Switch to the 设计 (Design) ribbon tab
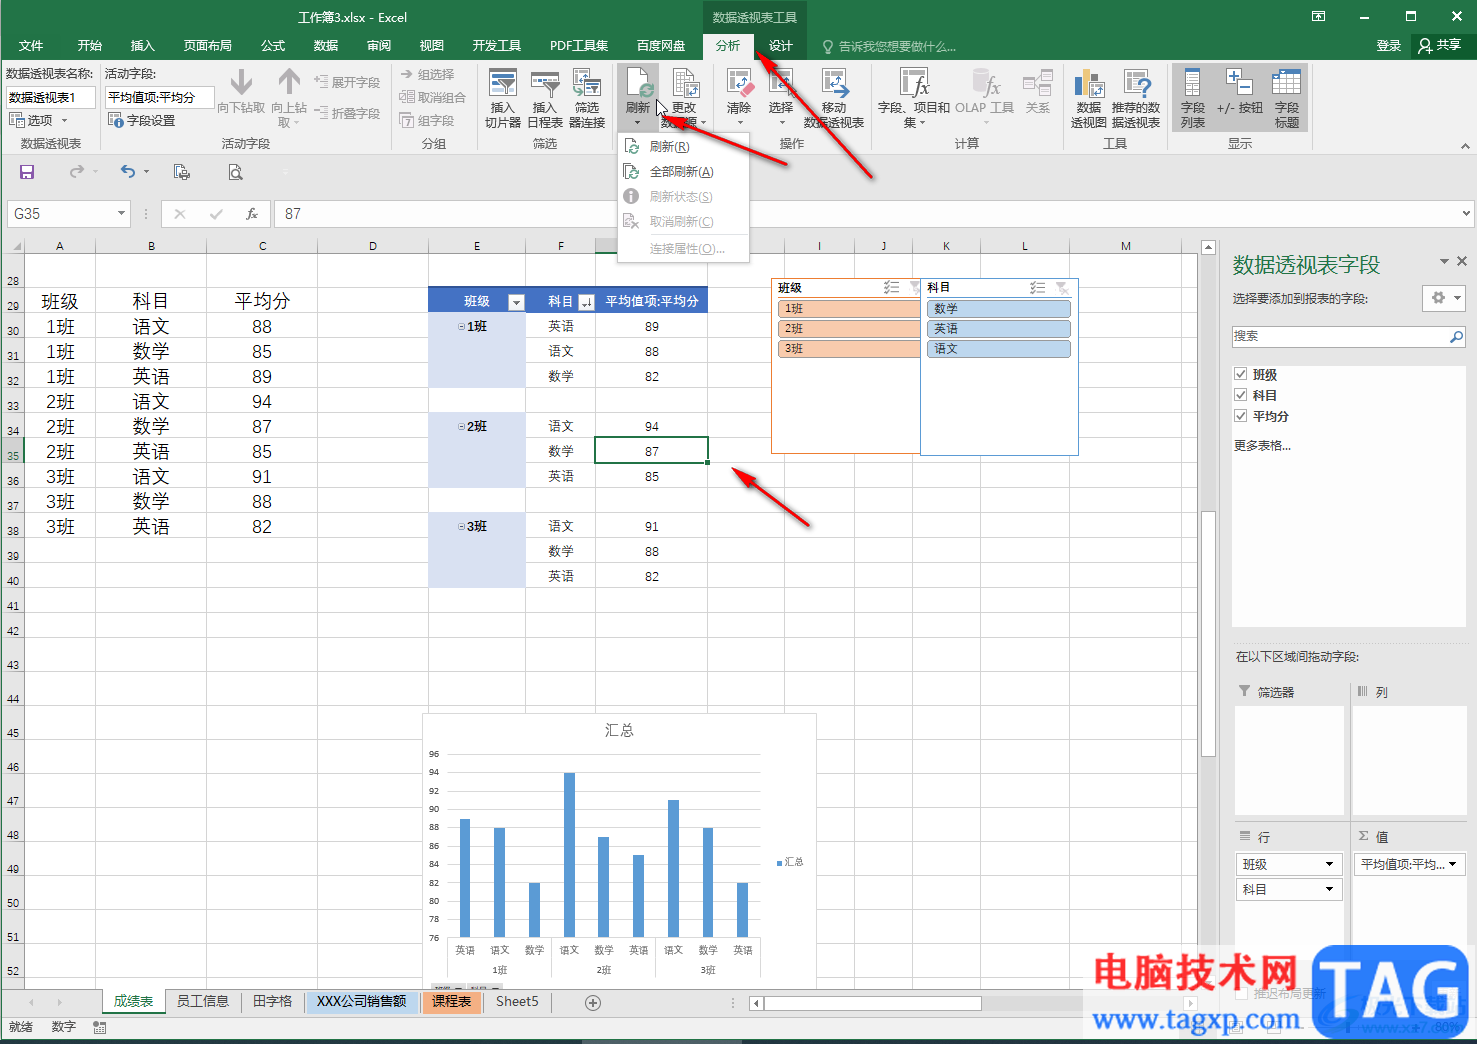This screenshot has width=1477, height=1044. coord(781,46)
